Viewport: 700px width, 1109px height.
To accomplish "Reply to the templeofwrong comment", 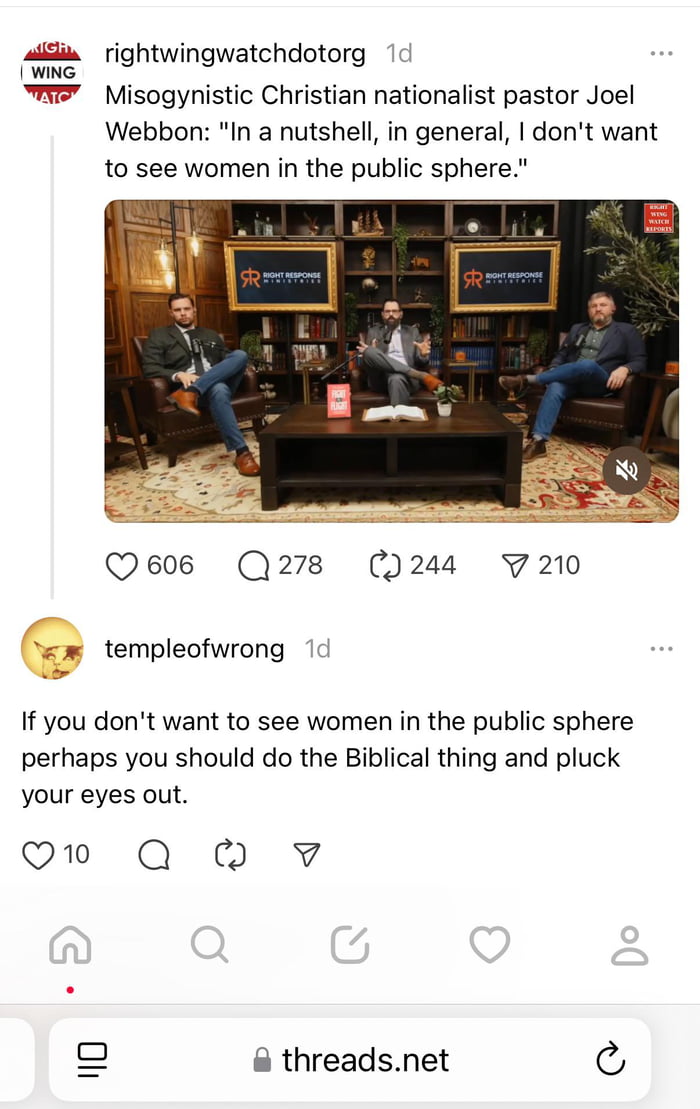I will pos(154,854).
